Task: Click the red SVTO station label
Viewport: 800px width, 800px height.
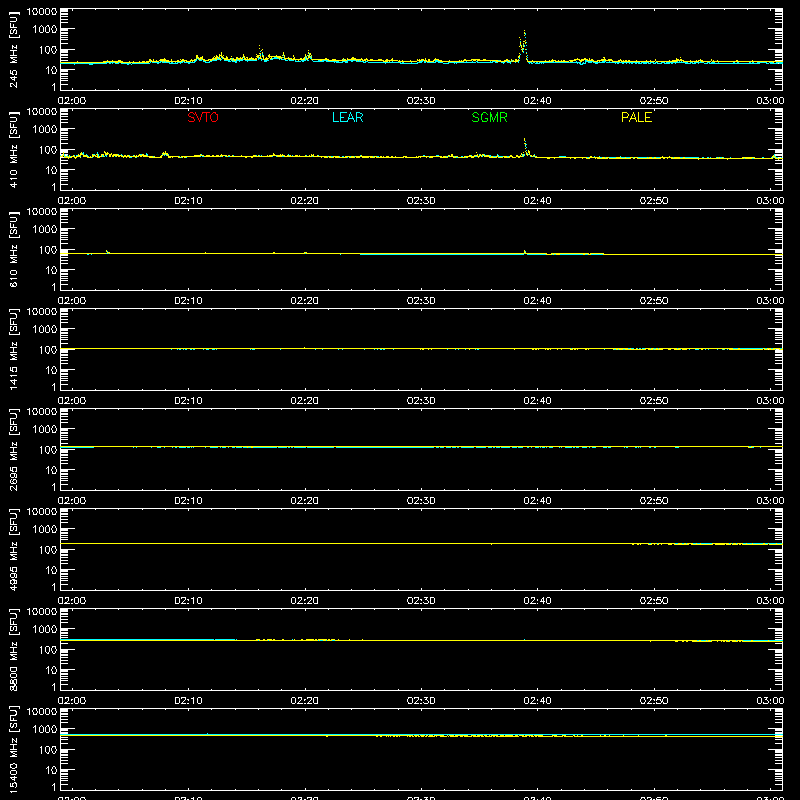Action: click(x=203, y=117)
